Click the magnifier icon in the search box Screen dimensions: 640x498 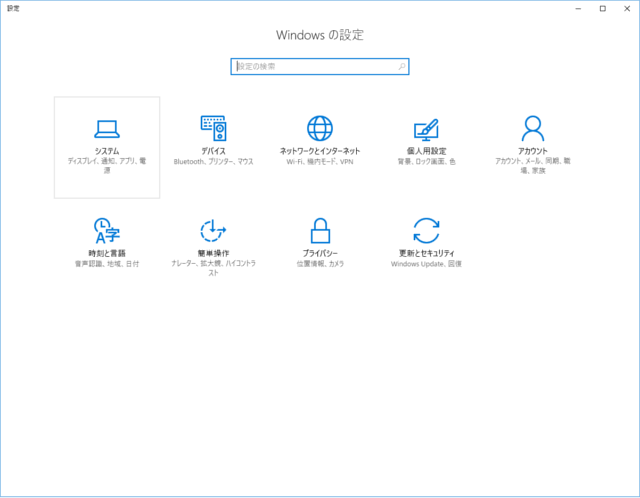(x=402, y=67)
